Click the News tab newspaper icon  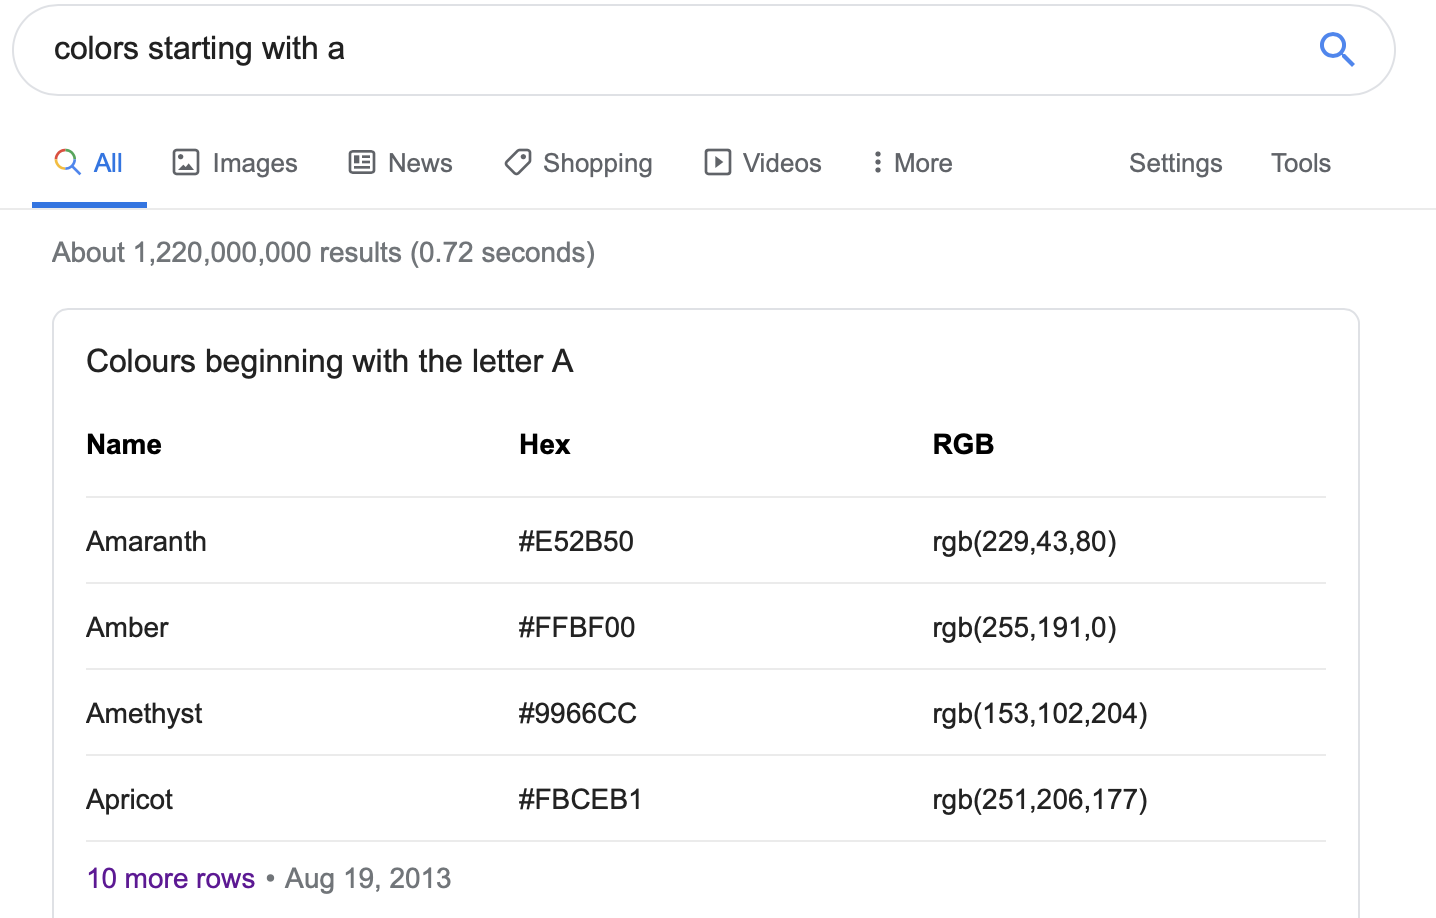361,162
